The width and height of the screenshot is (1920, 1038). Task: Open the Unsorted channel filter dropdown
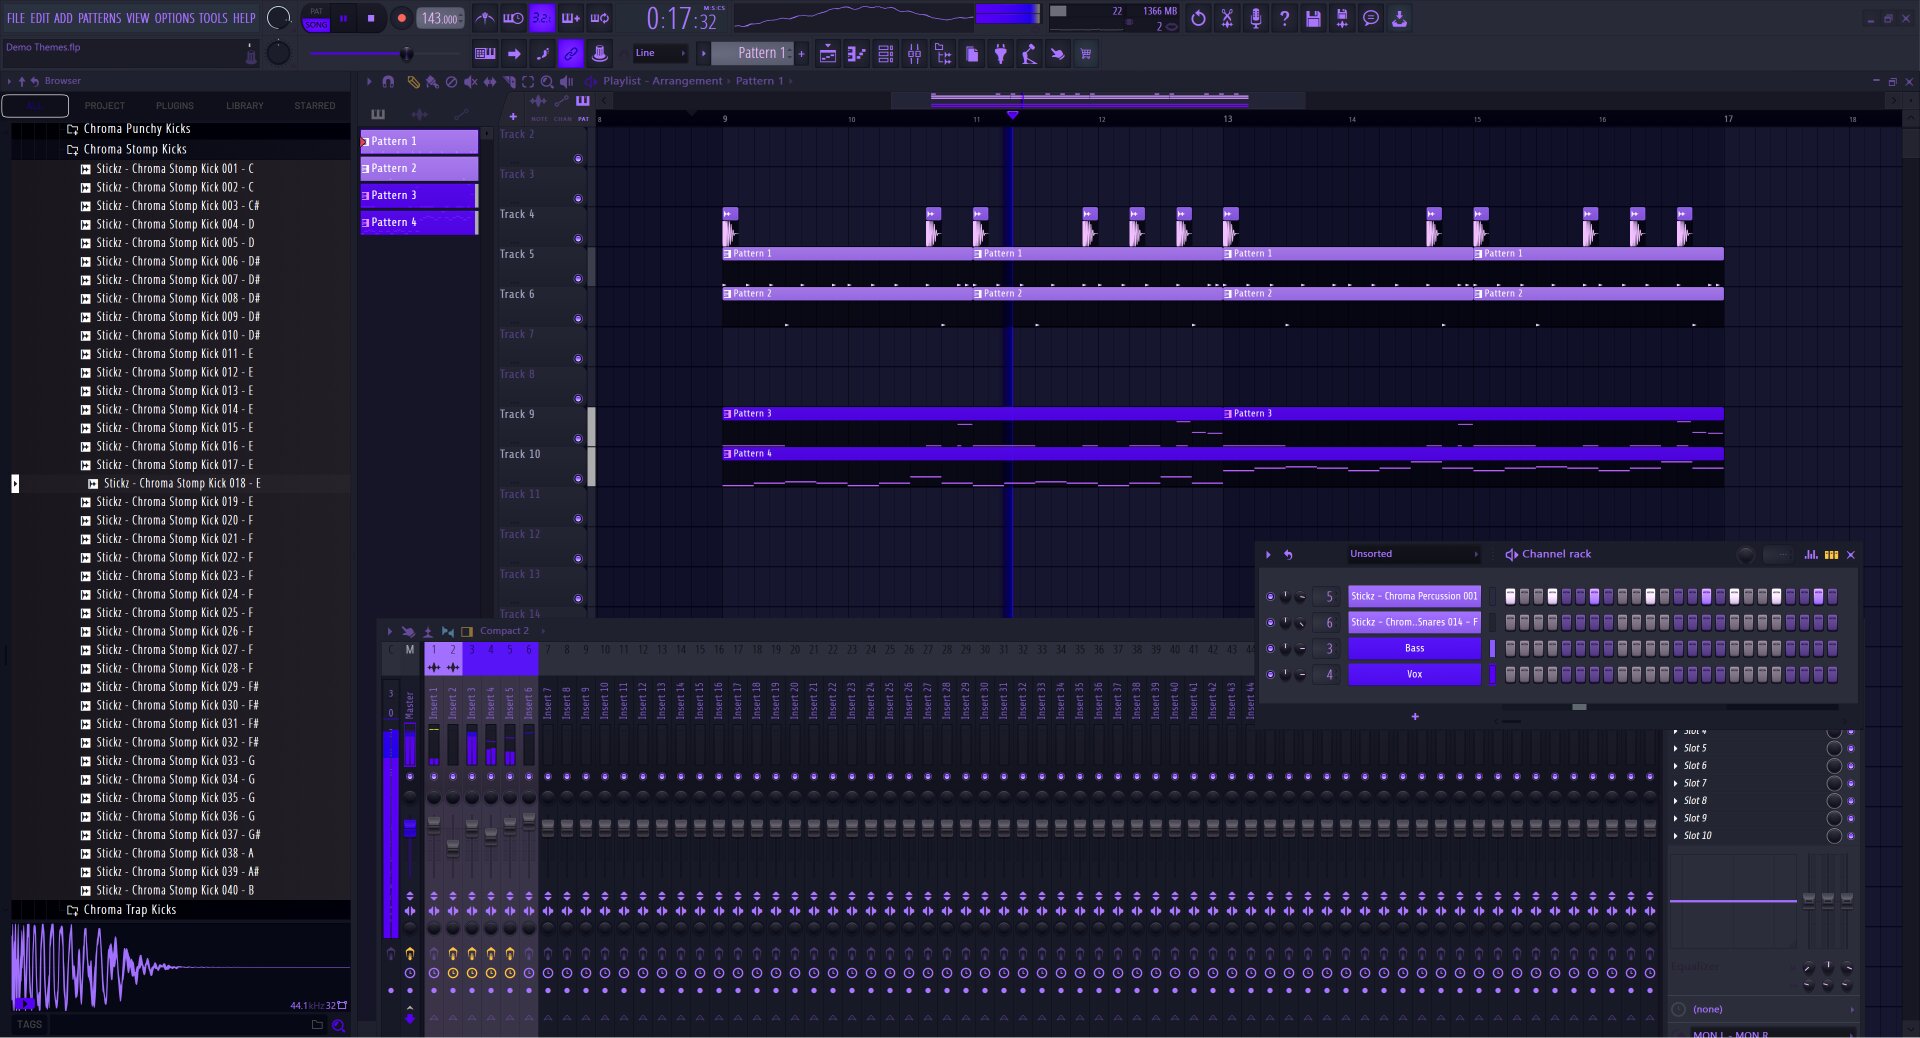pos(1412,554)
